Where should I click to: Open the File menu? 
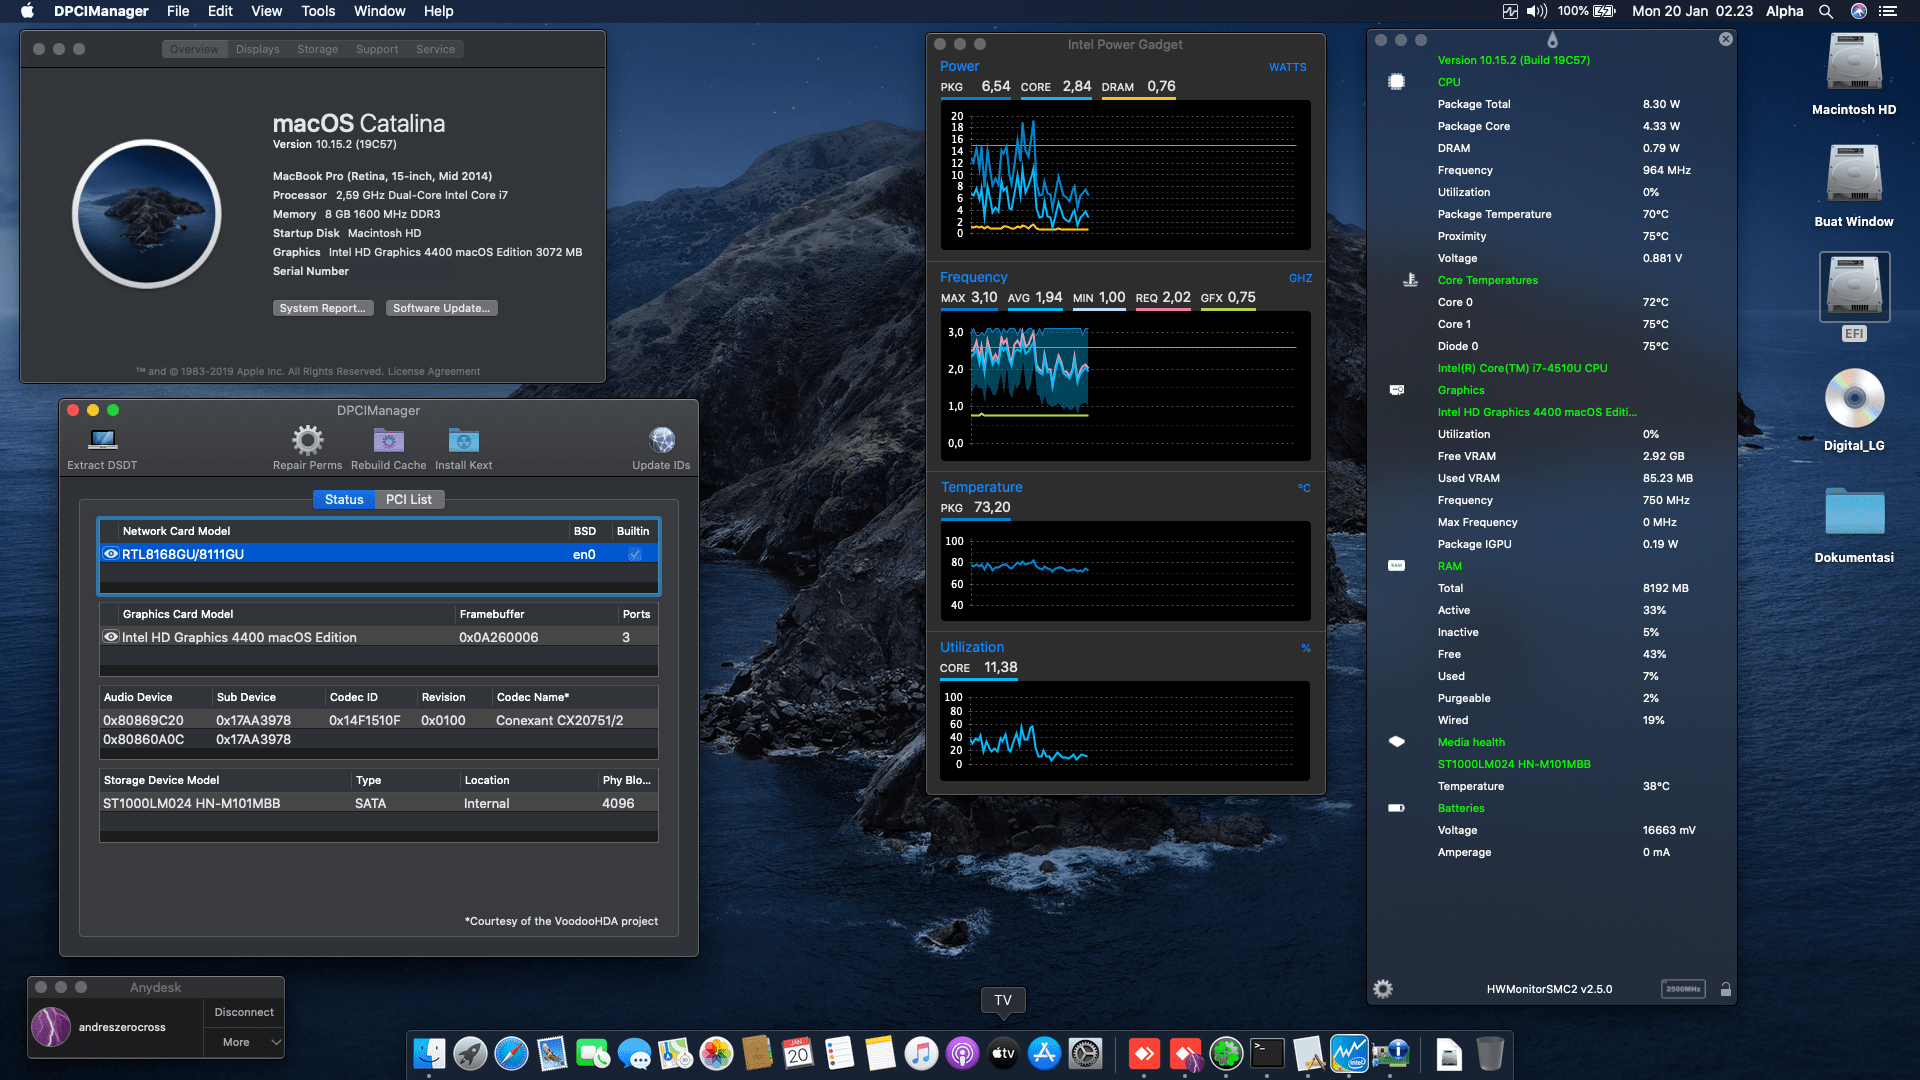pyautogui.click(x=178, y=11)
